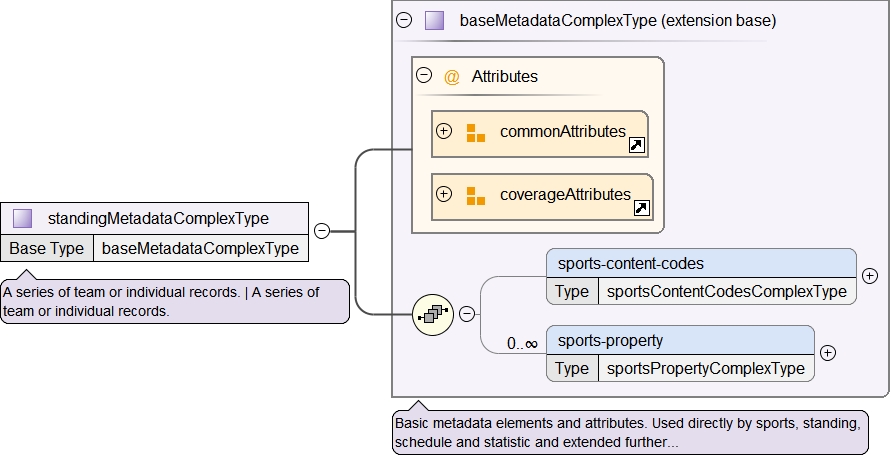Click the orange coverageAttributes group icon
Viewport: 891px width, 458px height.
point(475,195)
